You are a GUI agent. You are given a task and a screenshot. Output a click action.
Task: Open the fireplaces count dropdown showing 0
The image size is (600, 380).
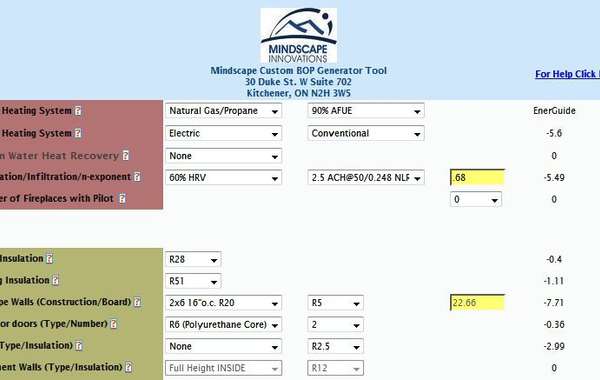[476, 199]
